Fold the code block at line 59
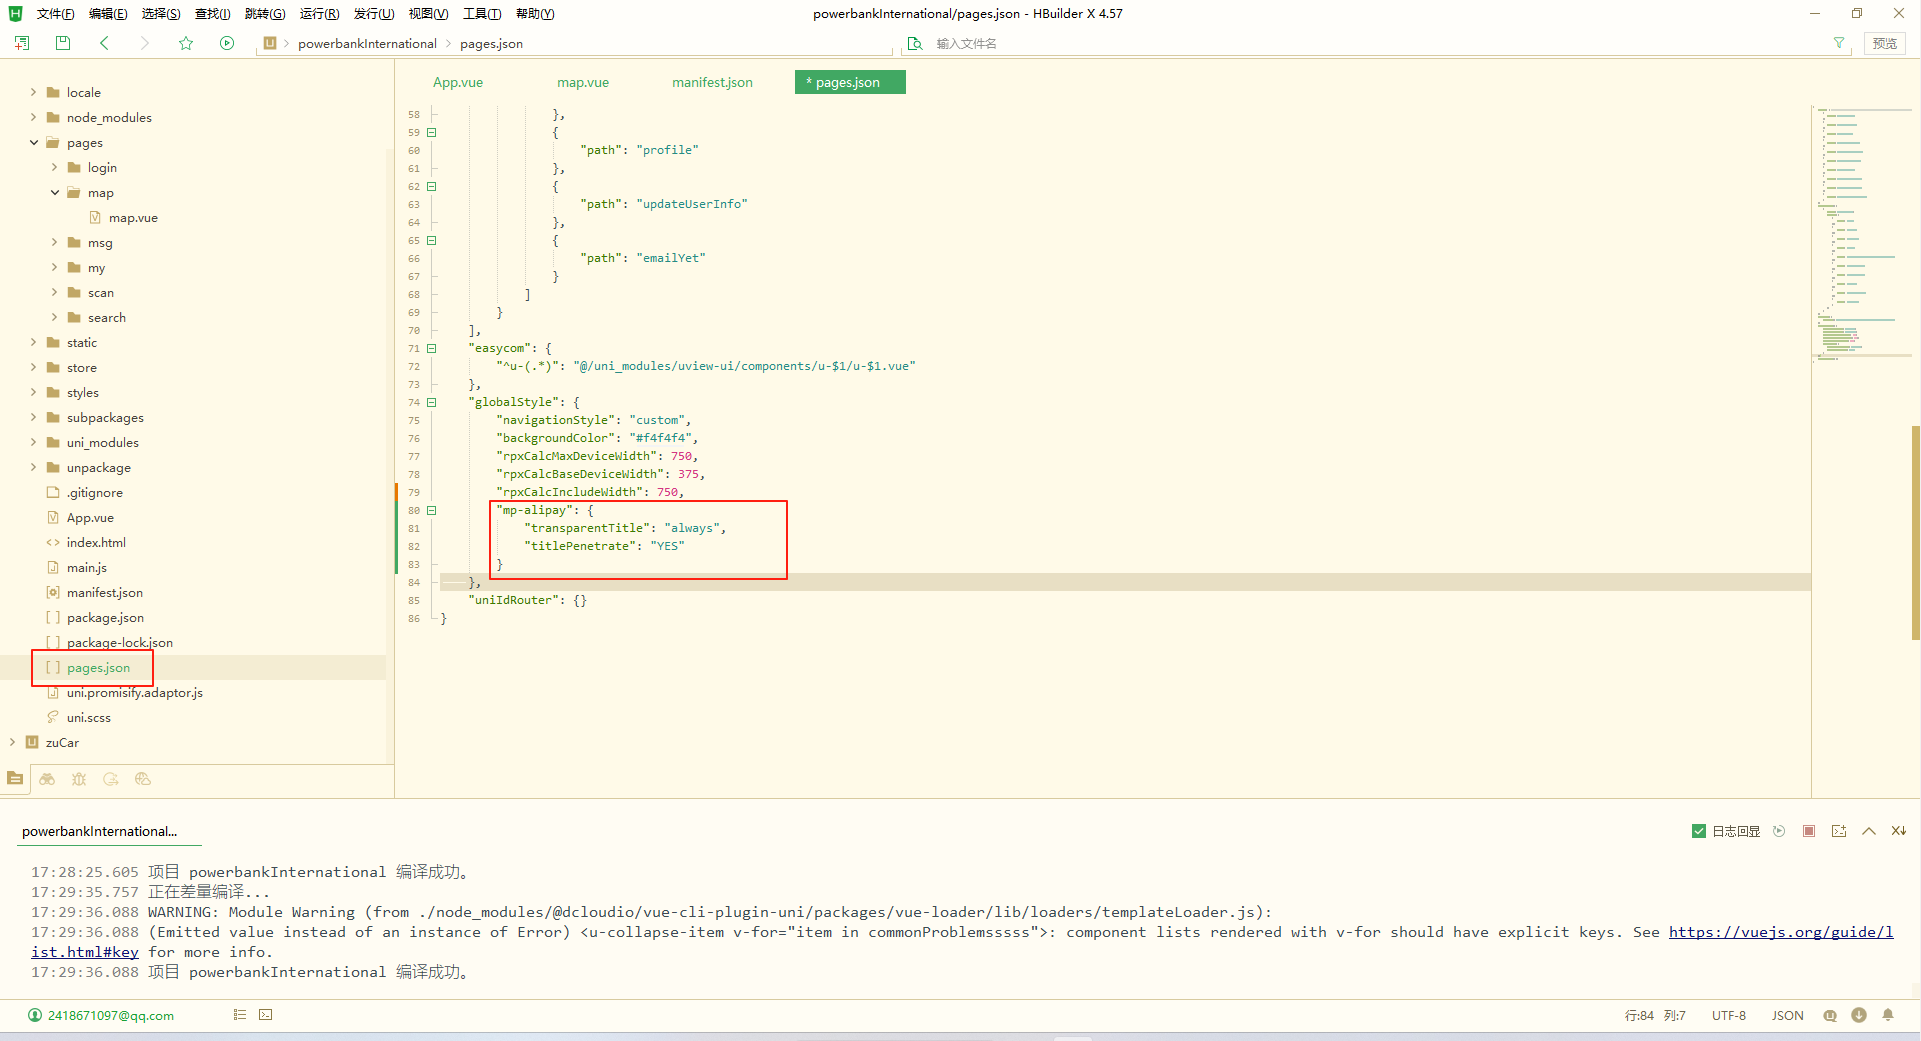1921x1041 pixels. [x=432, y=132]
